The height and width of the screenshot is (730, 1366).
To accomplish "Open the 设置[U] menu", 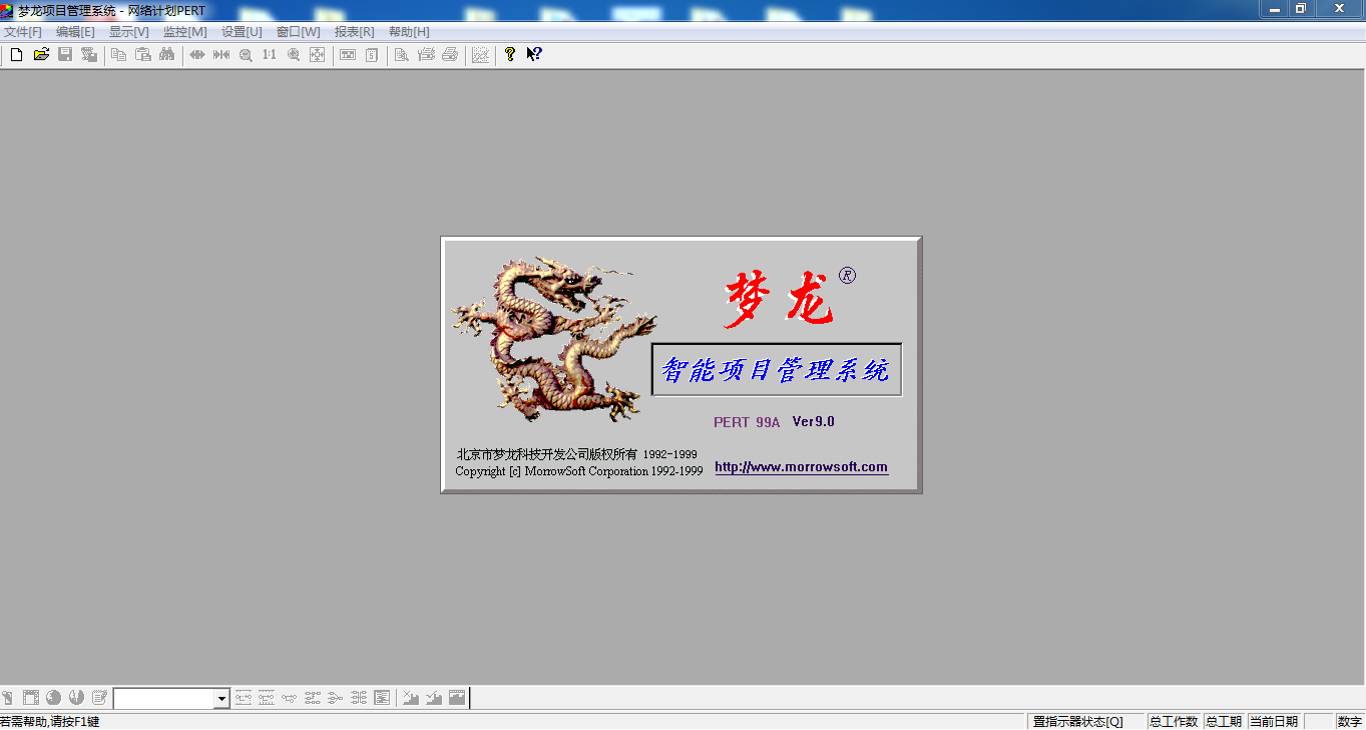I will tap(242, 32).
